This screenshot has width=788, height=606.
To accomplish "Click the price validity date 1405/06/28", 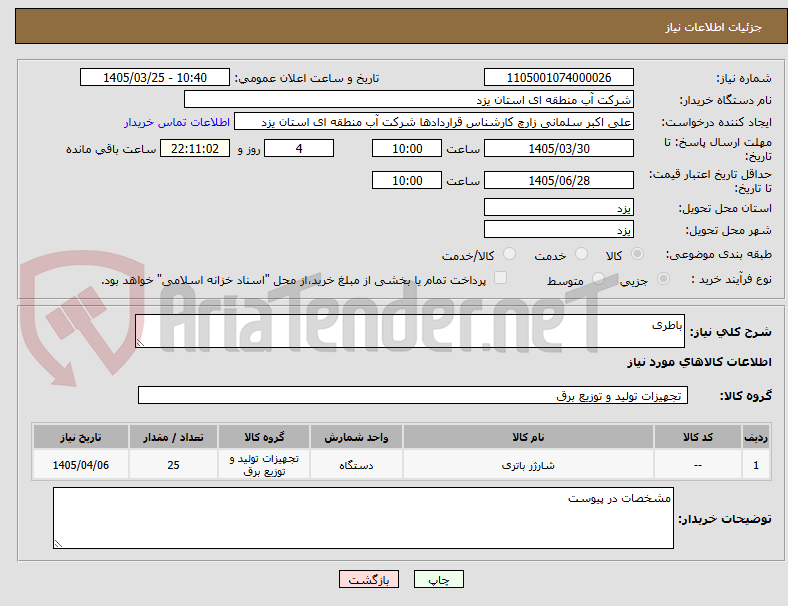I will coord(559,180).
